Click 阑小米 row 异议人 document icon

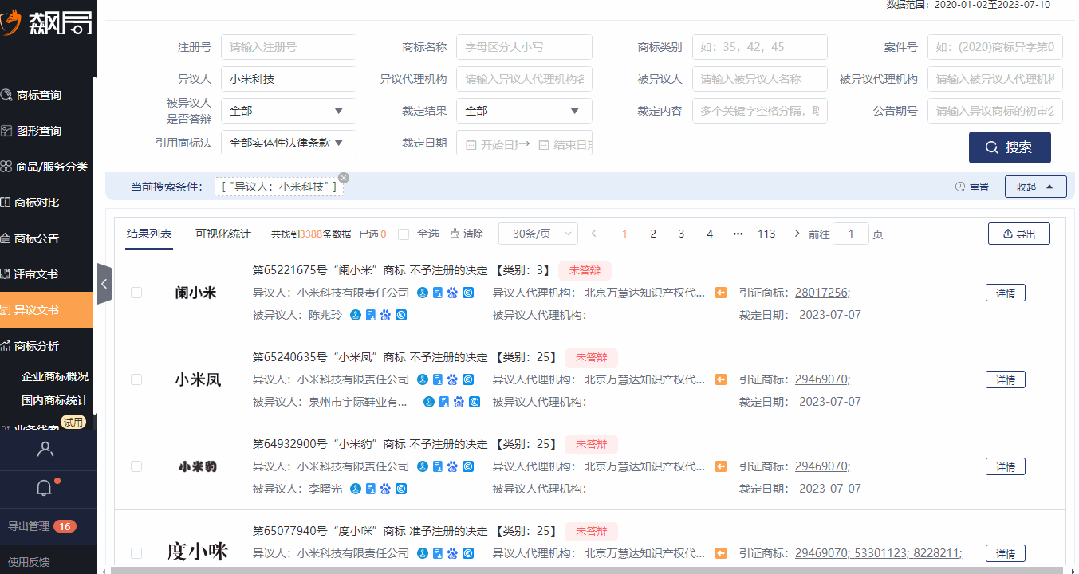pyautogui.click(x=438, y=293)
